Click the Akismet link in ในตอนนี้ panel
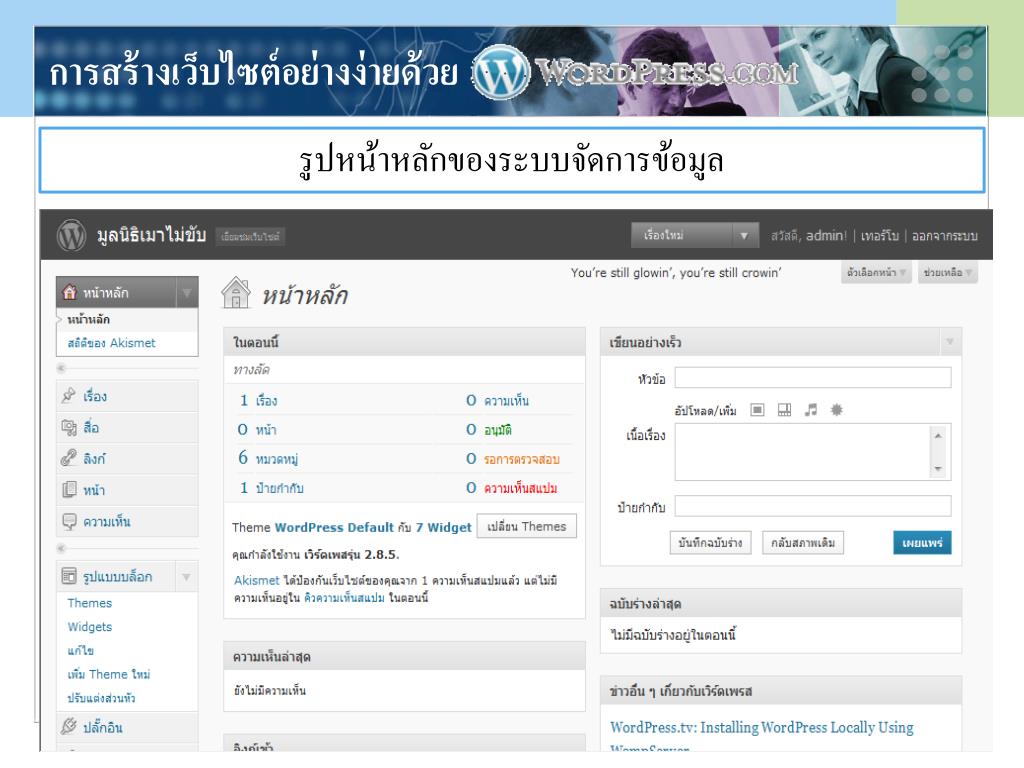 257,580
